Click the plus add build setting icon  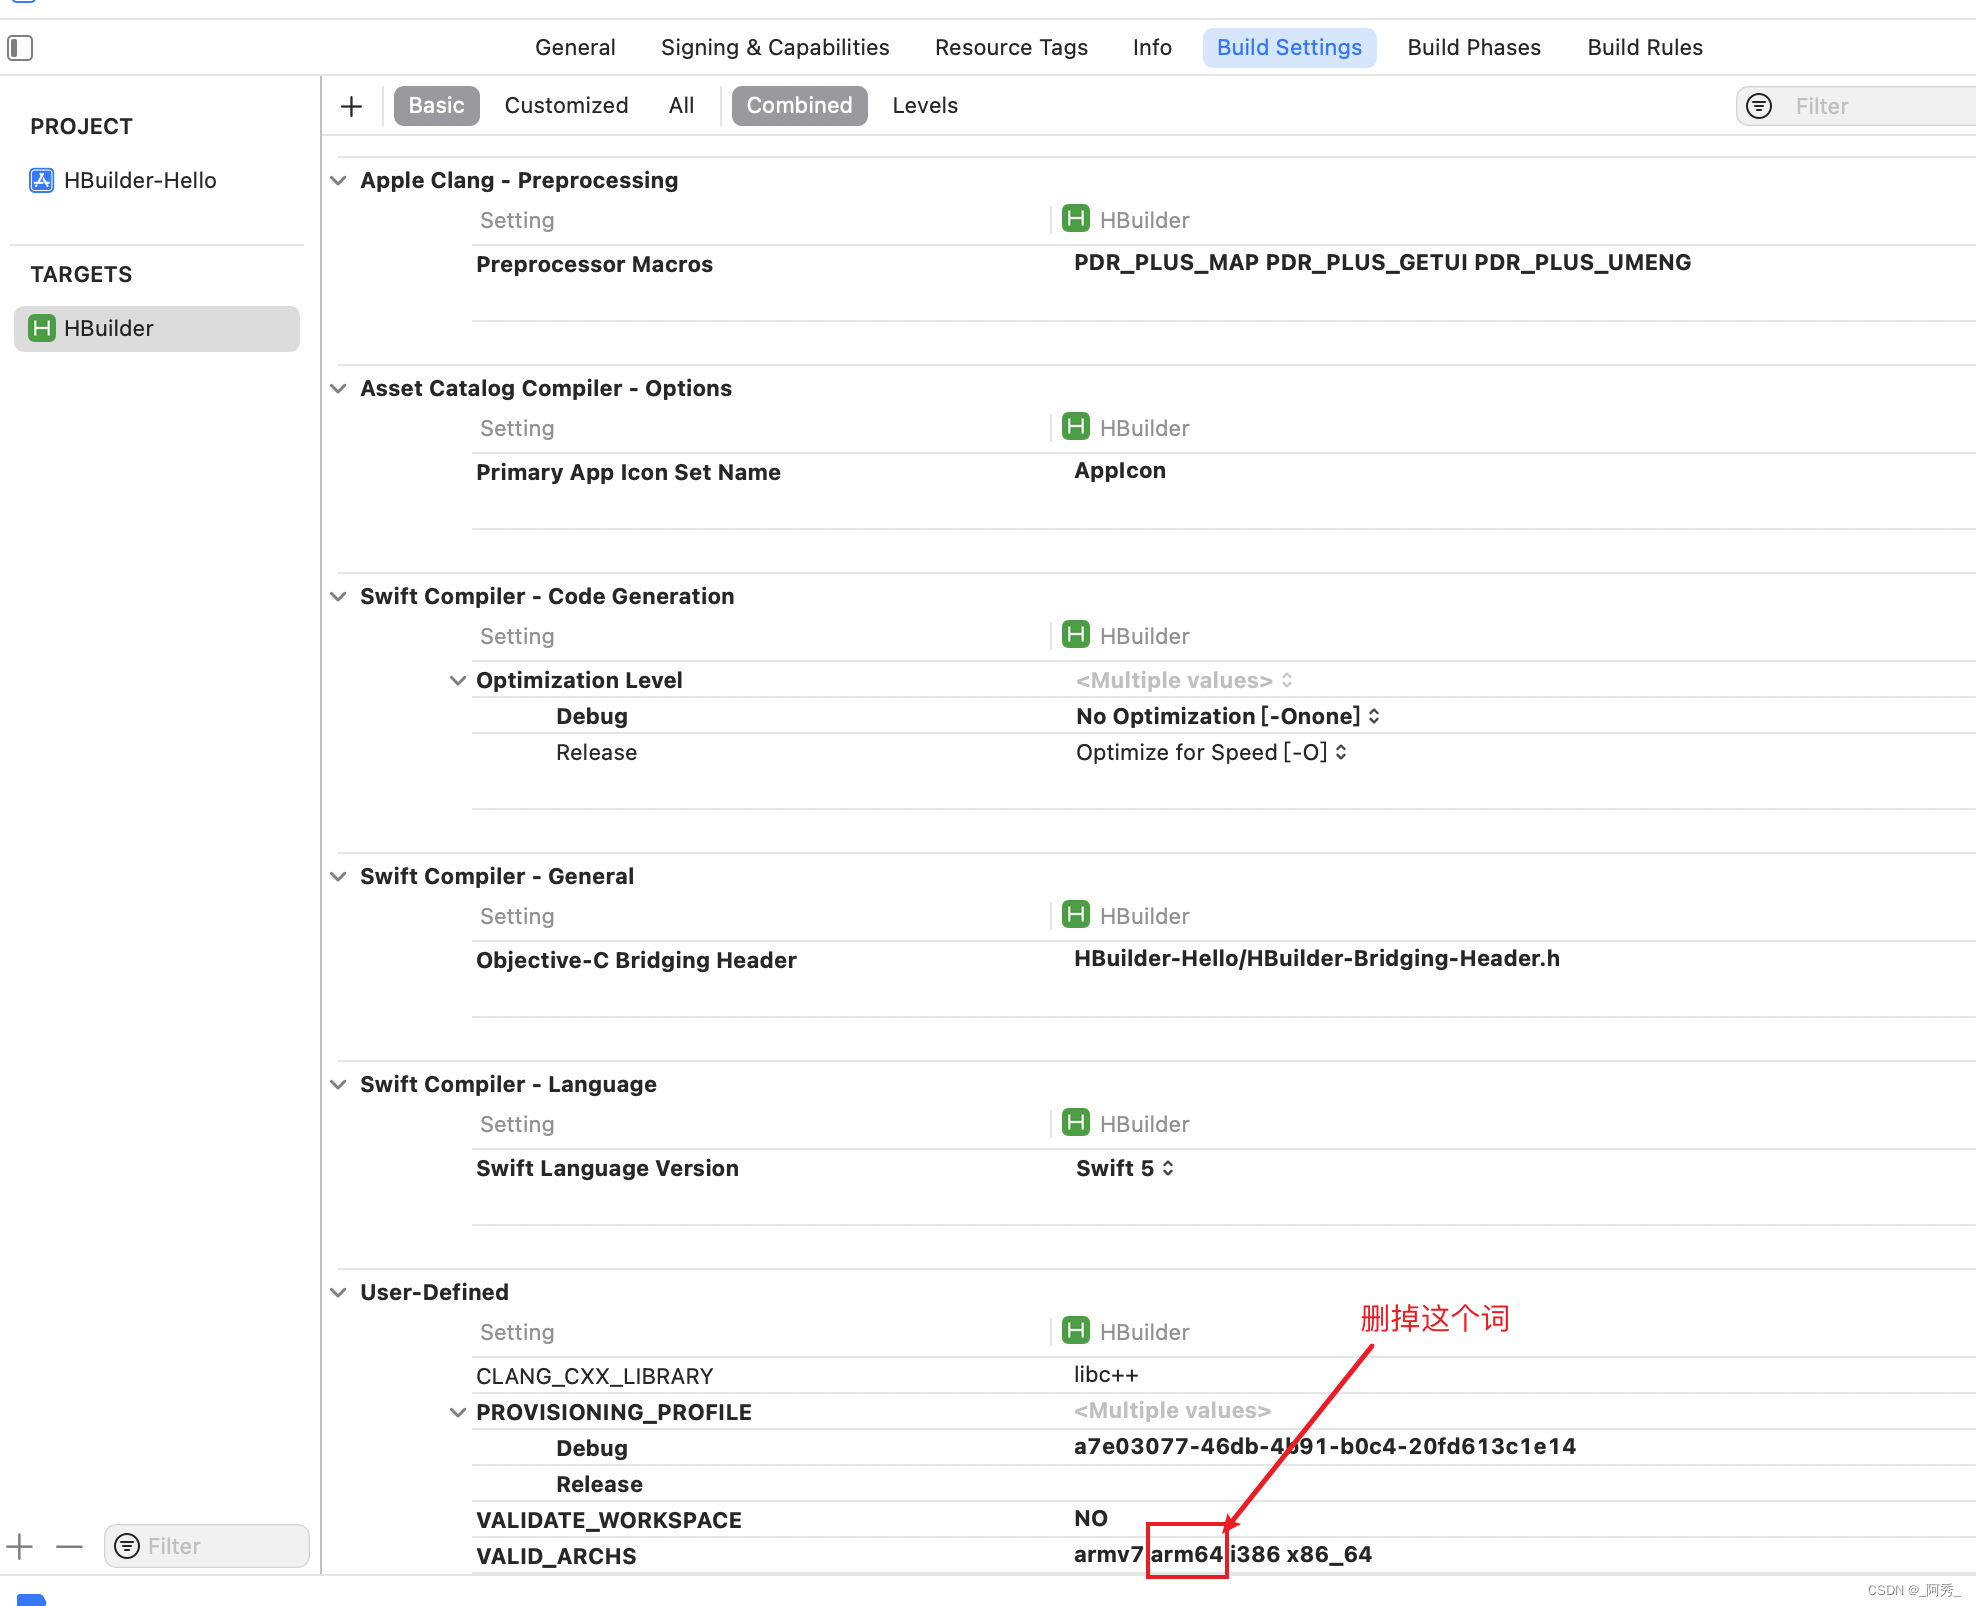pos(351,106)
